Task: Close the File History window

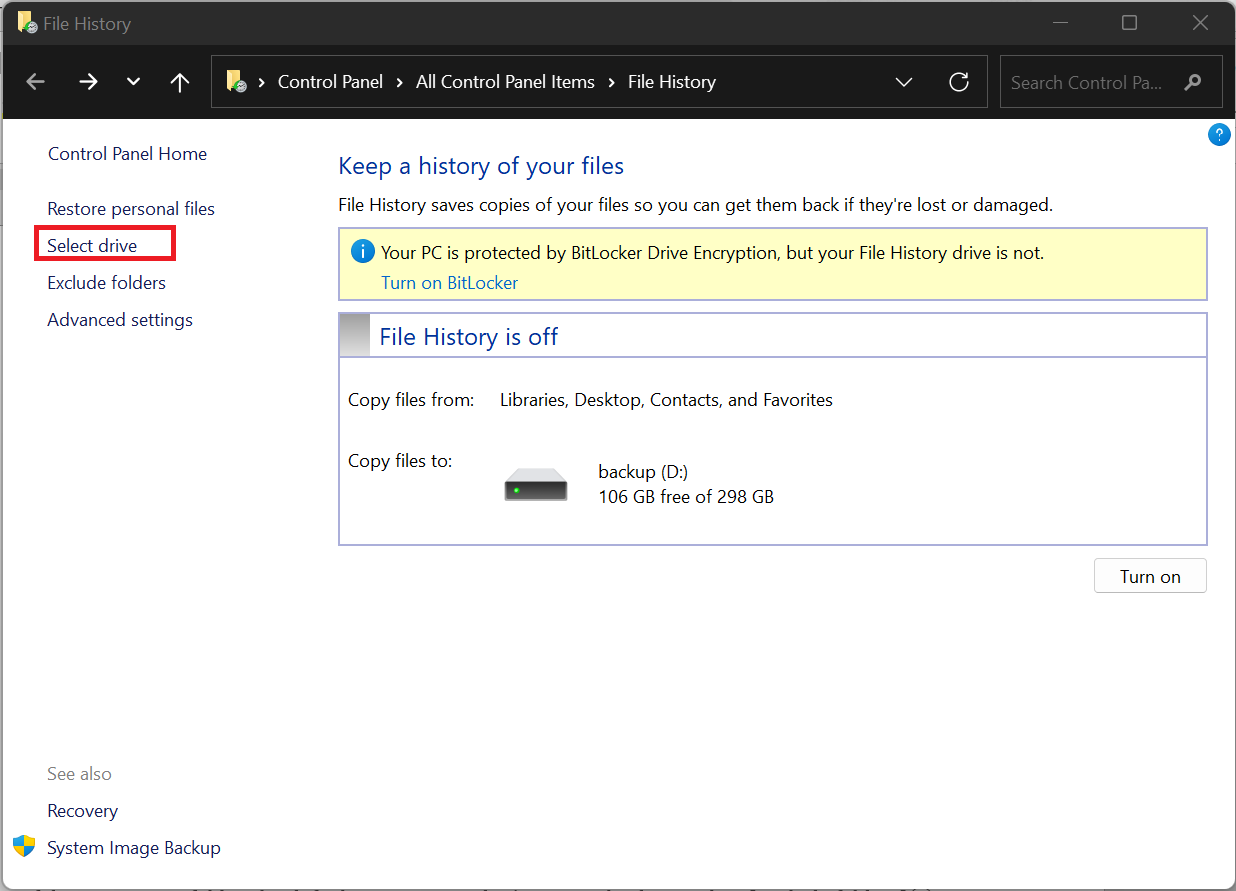Action: click(x=1200, y=23)
